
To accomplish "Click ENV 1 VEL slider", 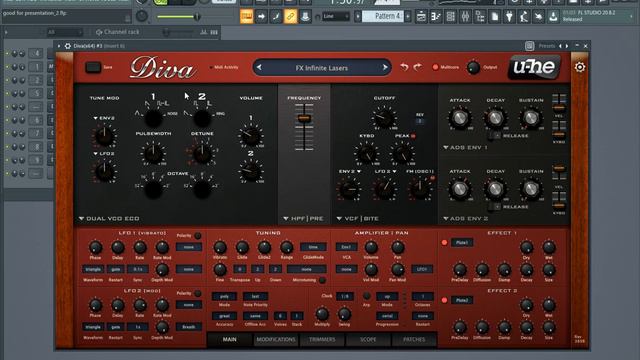I will pyautogui.click(x=559, y=104).
